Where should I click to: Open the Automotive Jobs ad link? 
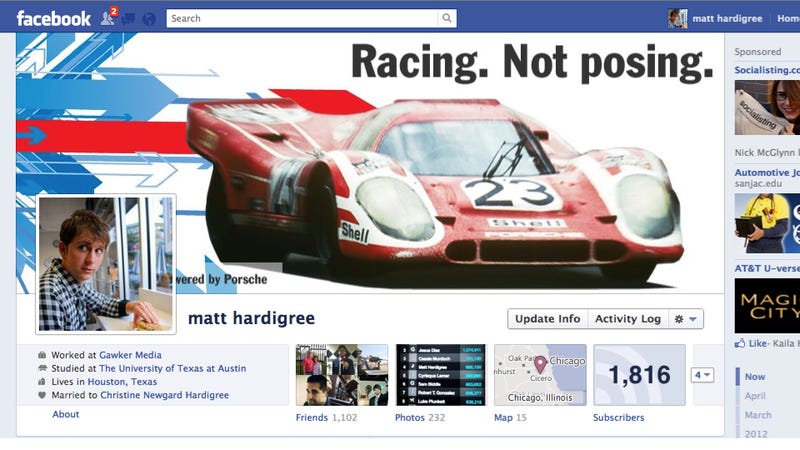[x=767, y=172]
